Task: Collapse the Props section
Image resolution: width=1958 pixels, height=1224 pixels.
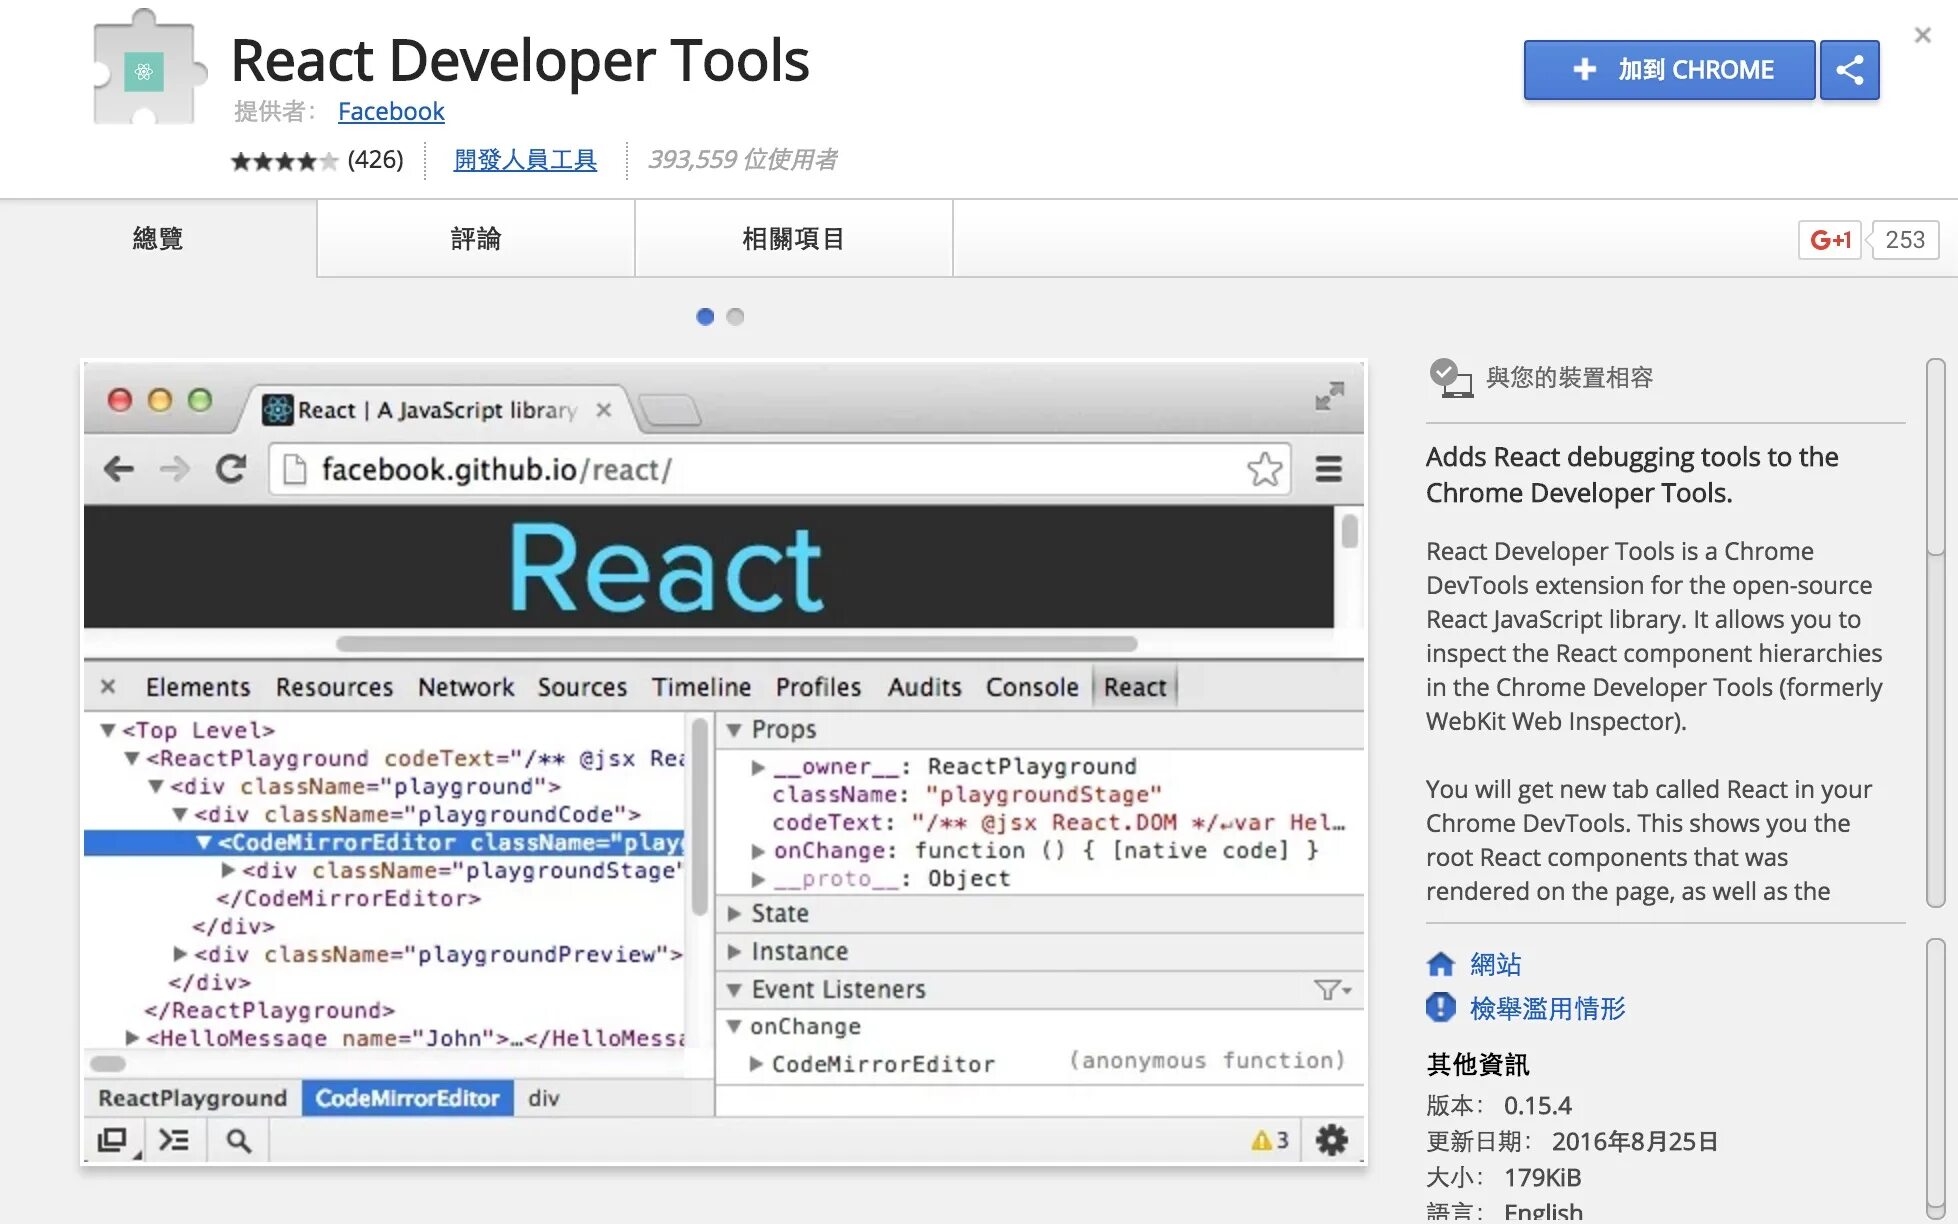Action: [x=735, y=730]
